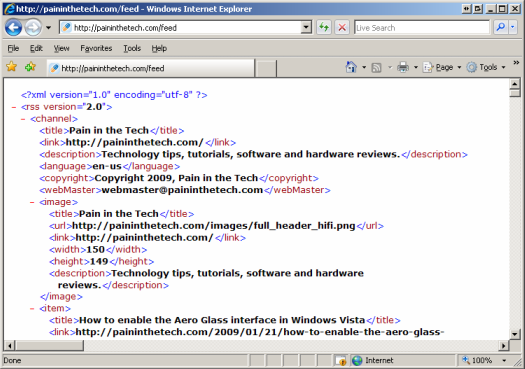Click the Forward navigation button
The width and height of the screenshot is (525, 369).
[33, 27]
